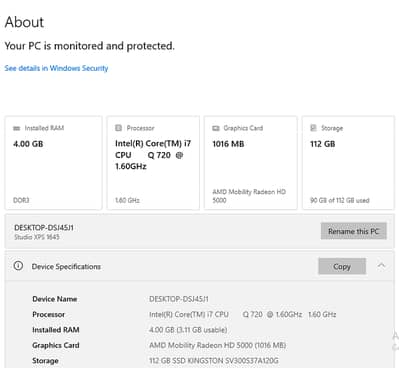
Task: Click the Device Specifications heading
Action: click(66, 267)
